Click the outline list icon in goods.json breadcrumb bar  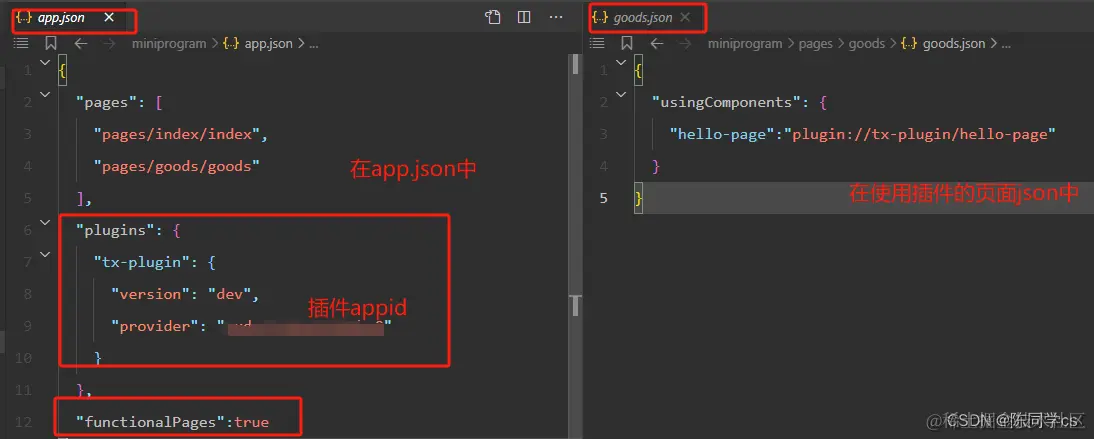pyautogui.click(x=597, y=43)
